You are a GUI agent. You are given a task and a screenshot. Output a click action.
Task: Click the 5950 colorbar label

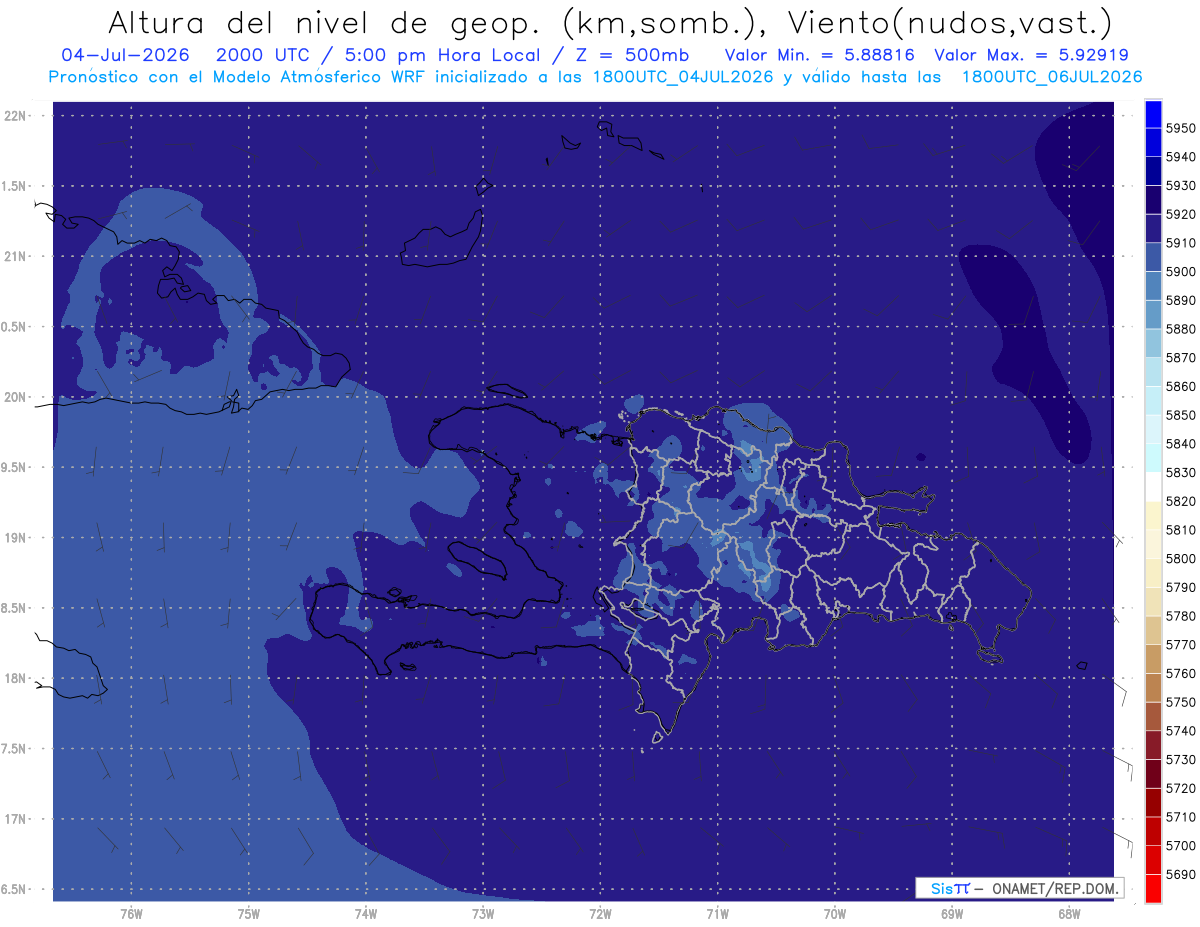1180,129
